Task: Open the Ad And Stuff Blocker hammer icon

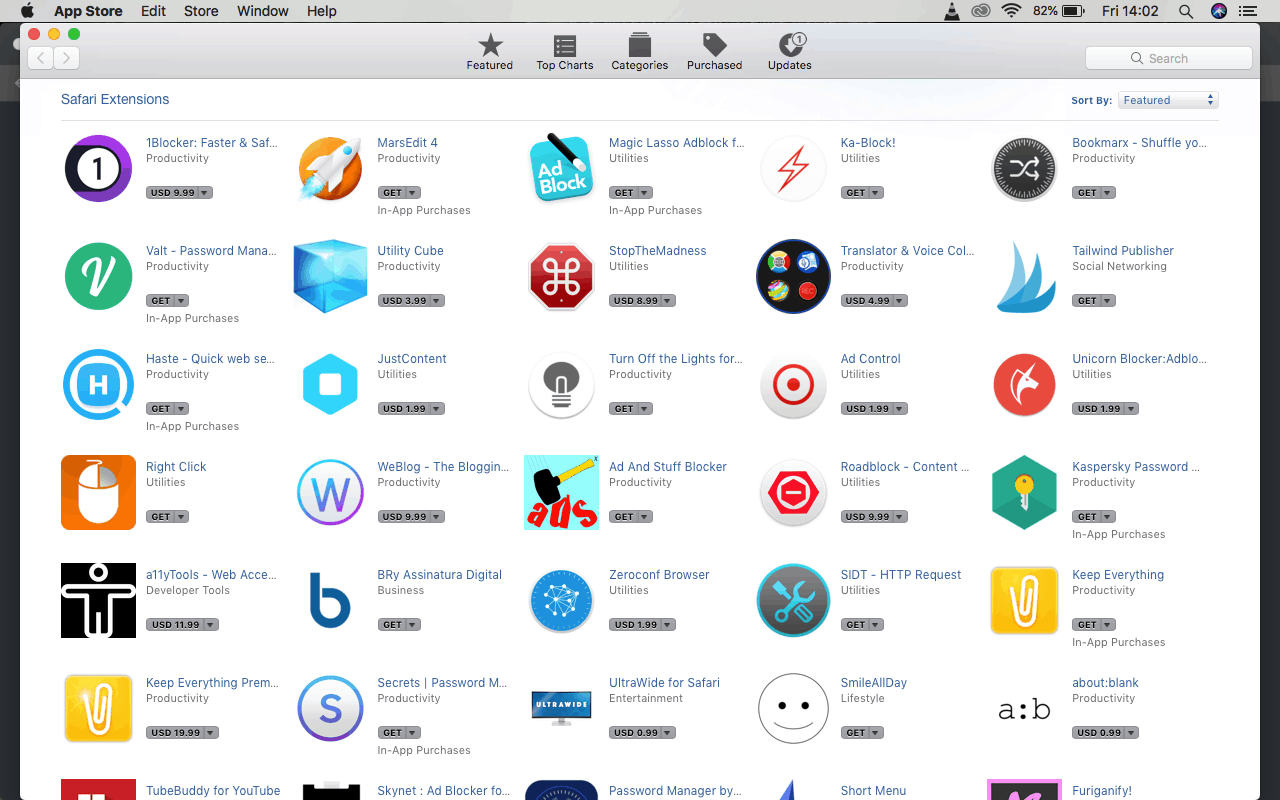Action: click(x=561, y=492)
